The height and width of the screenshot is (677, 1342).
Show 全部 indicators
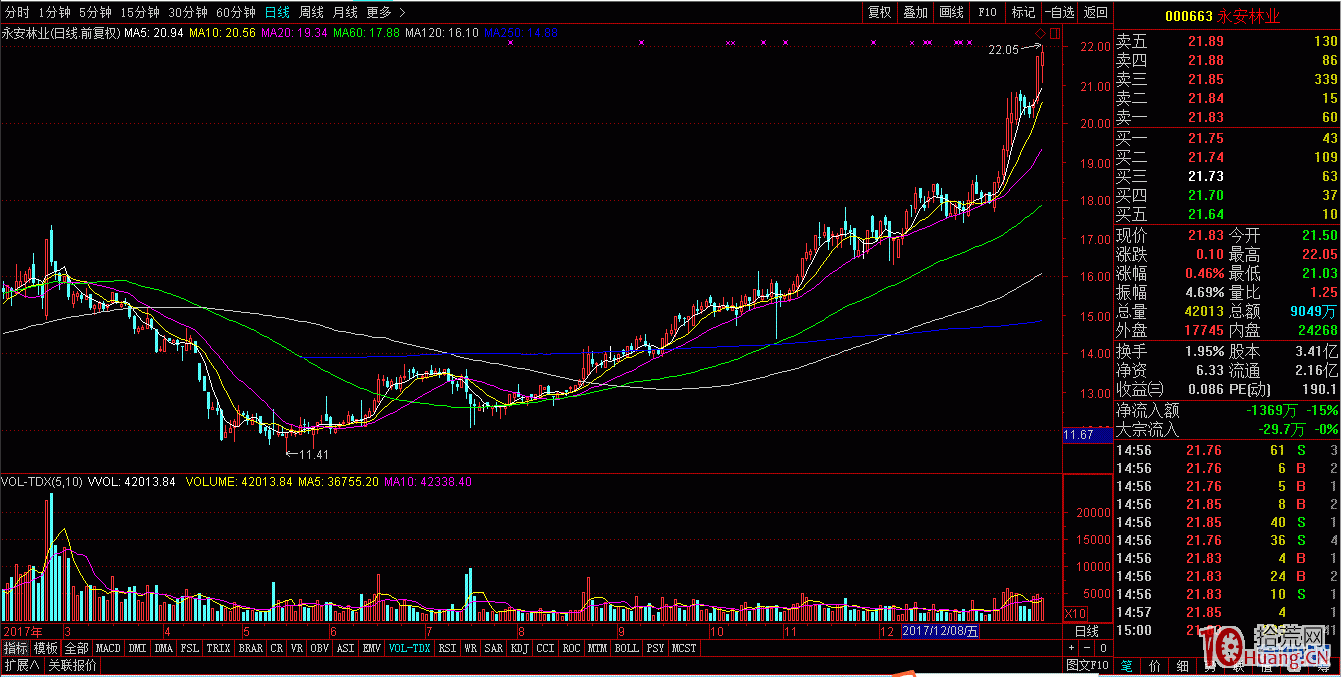[77, 648]
